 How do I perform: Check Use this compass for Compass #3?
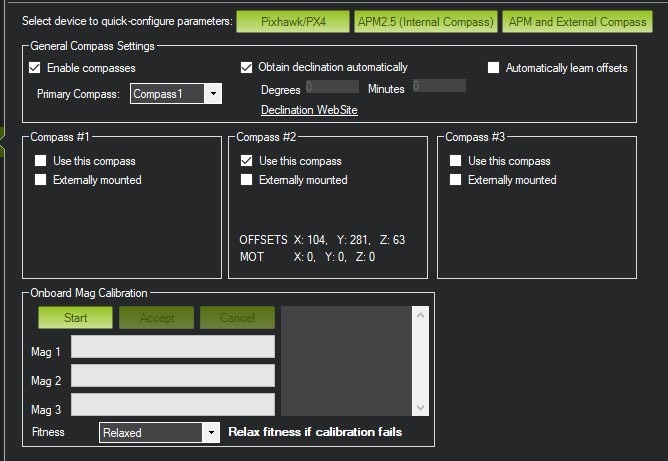pyautogui.click(x=455, y=161)
